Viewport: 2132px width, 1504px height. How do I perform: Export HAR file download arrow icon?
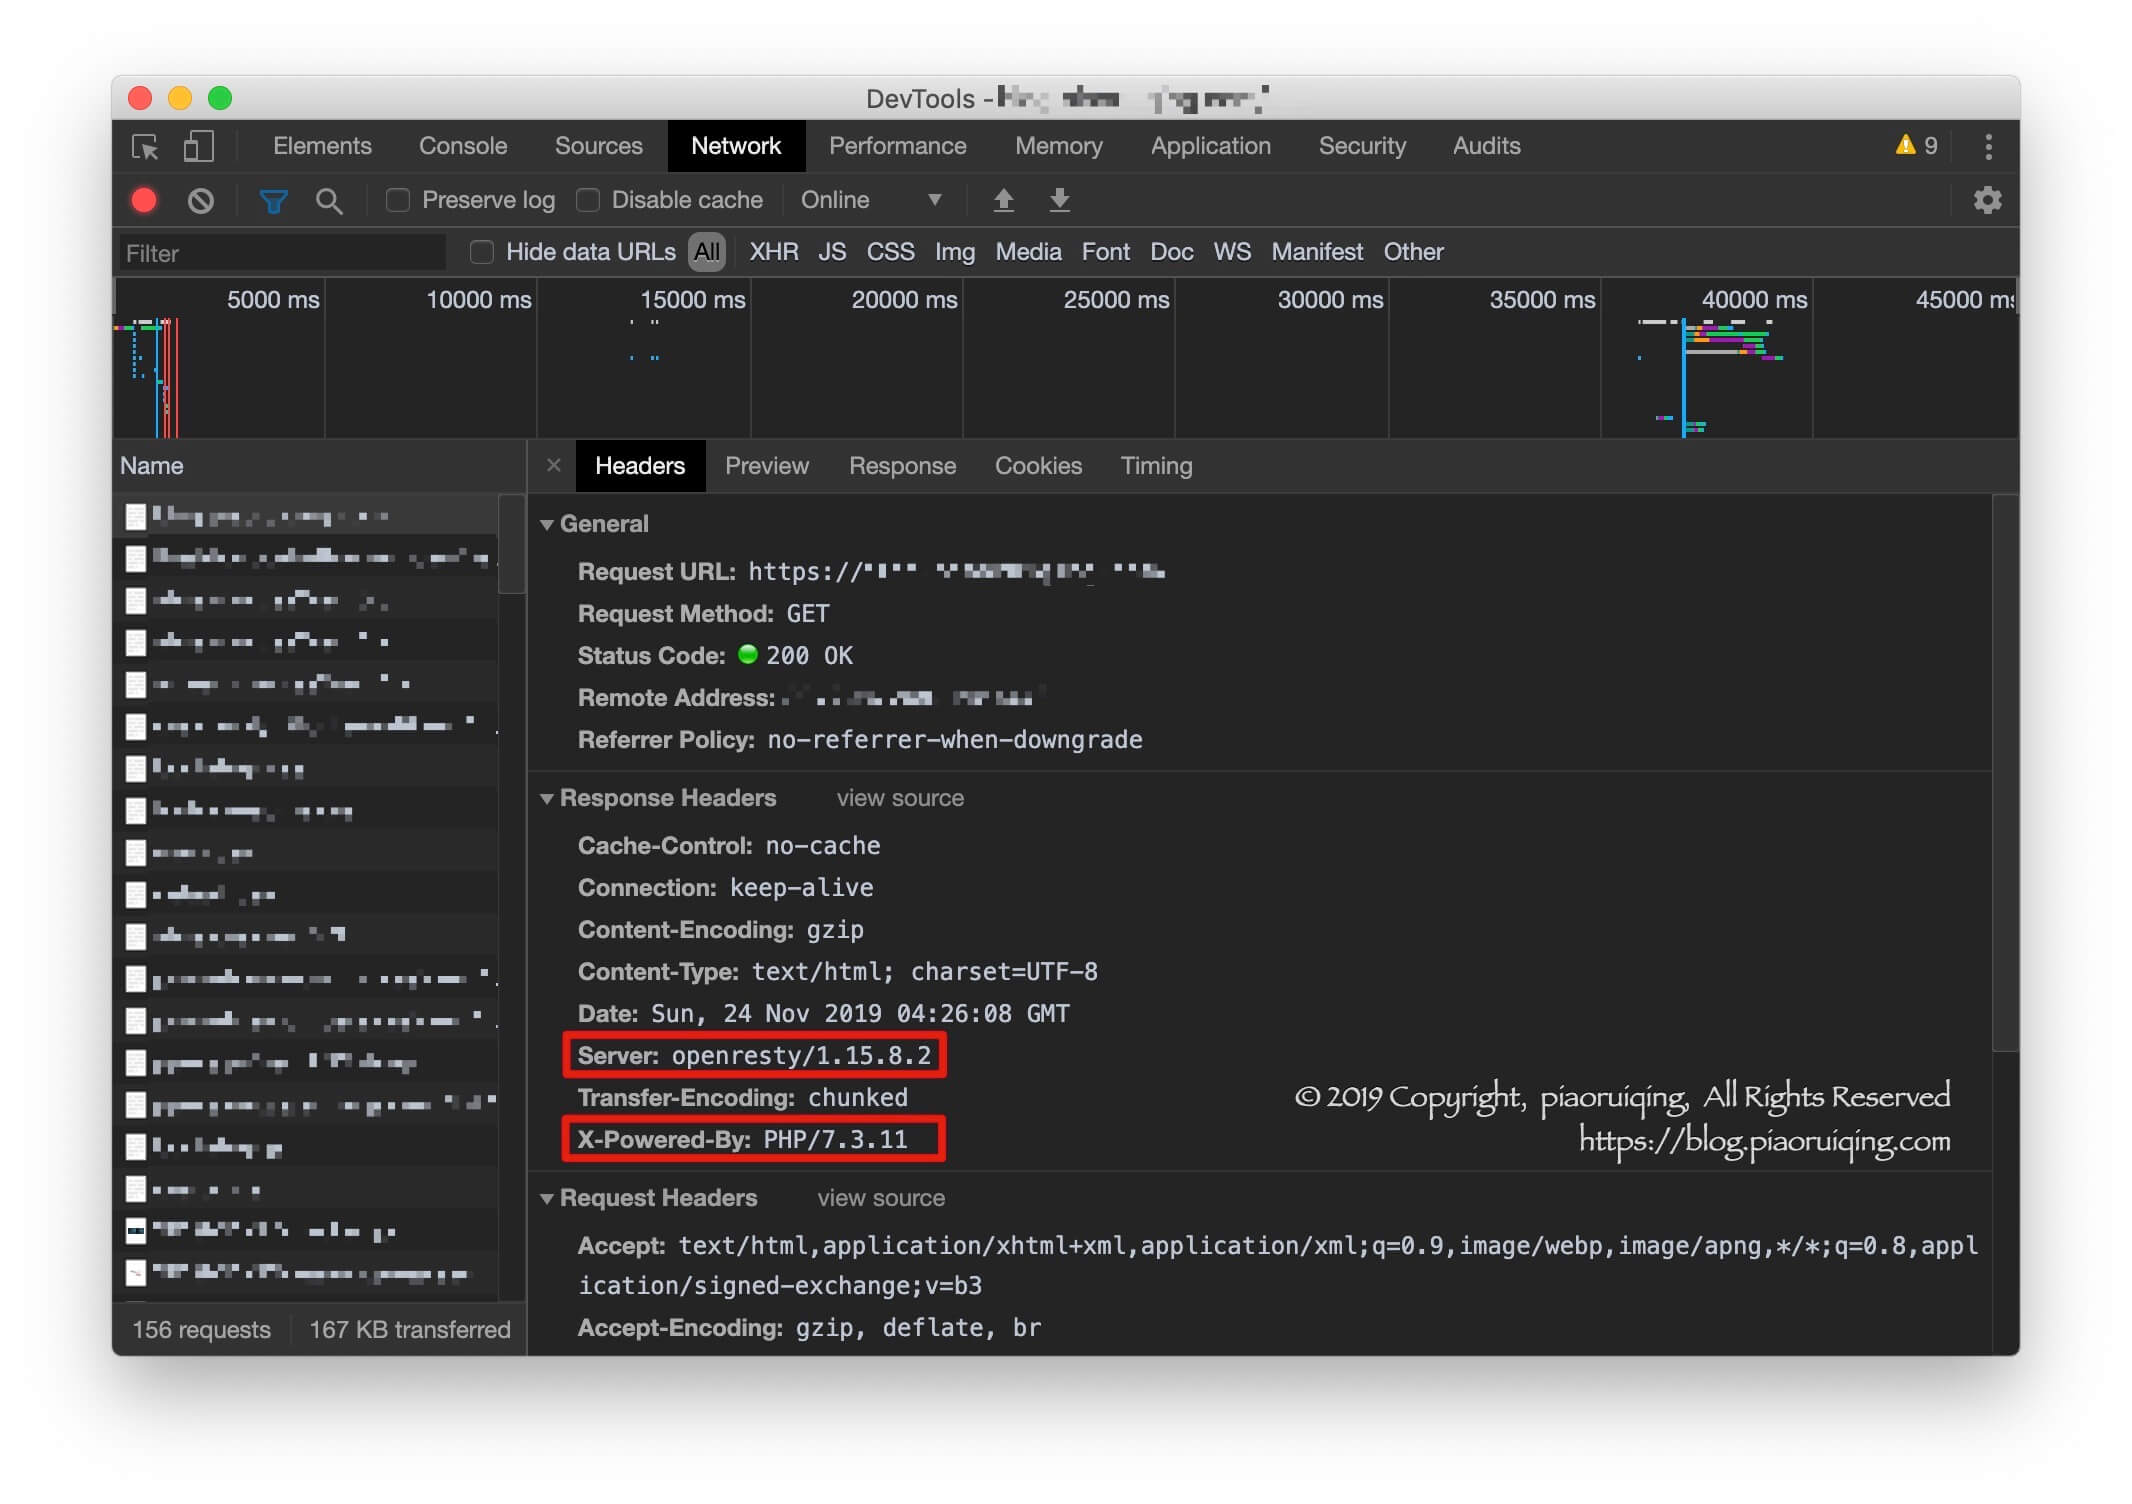pyautogui.click(x=1059, y=200)
